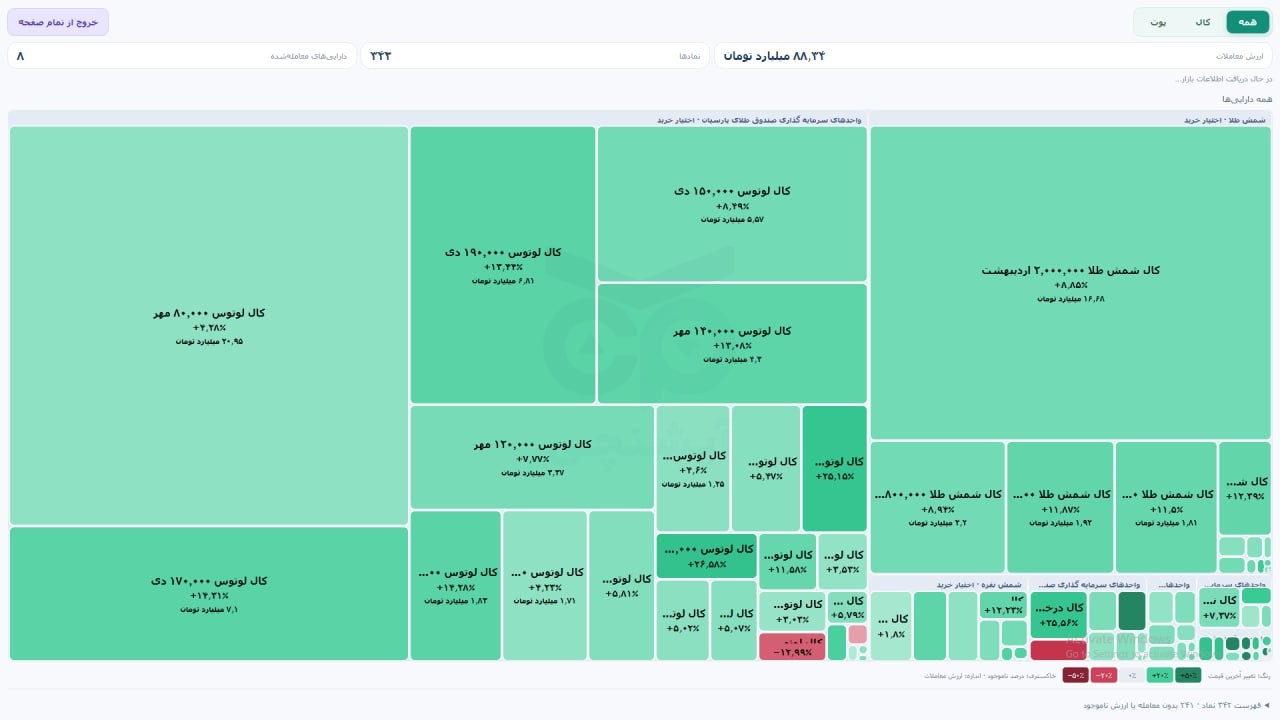Select the gold bar call tile showing +11.5%
Viewport: 1280px width, 720px height.
tap(1166, 507)
